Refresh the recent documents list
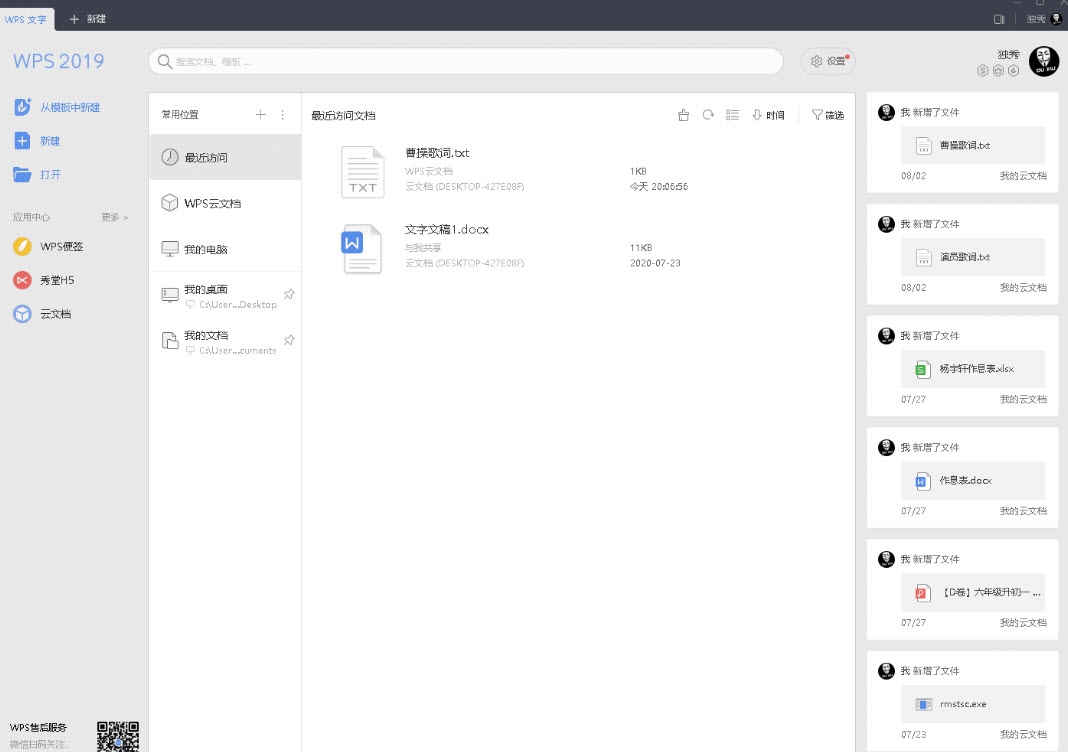 708,114
